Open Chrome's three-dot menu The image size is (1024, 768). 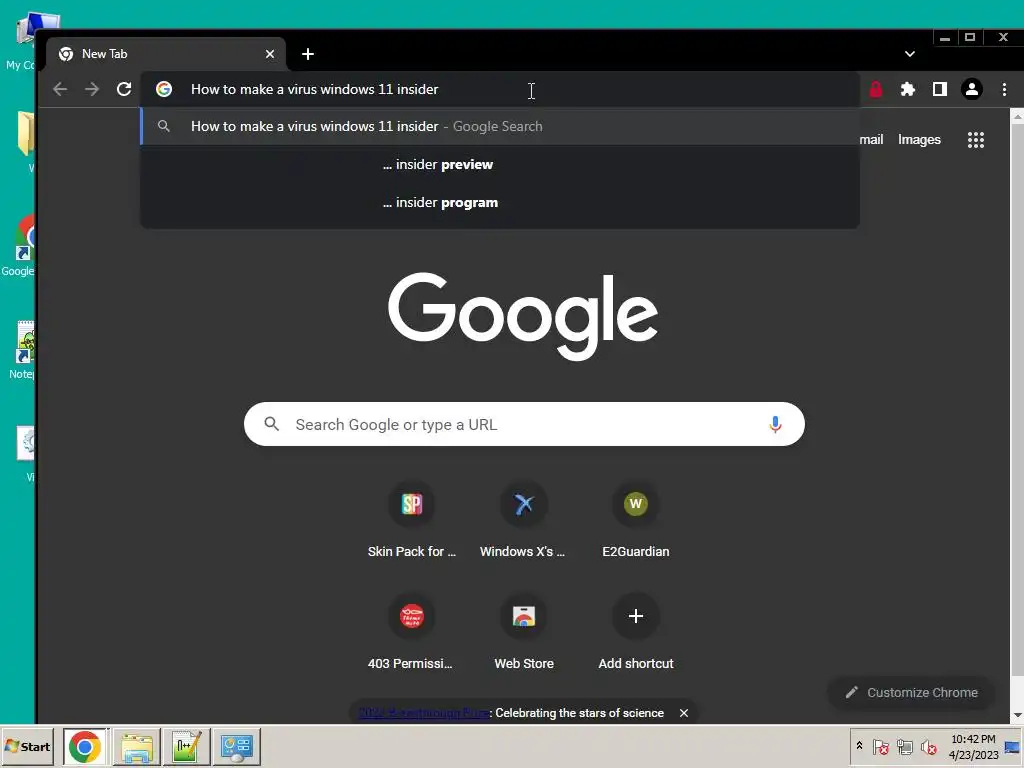[1004, 89]
